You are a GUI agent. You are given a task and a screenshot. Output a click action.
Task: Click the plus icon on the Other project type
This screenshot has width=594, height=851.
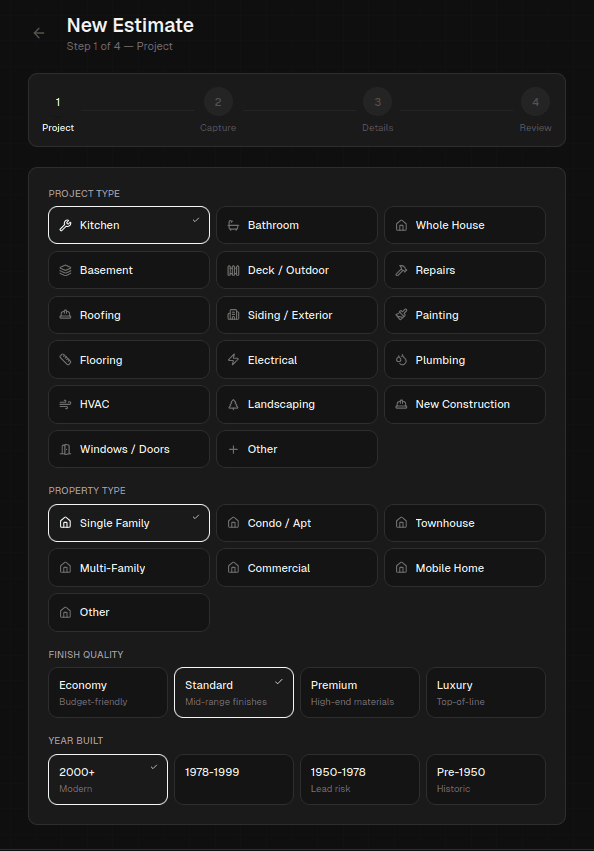pos(234,448)
